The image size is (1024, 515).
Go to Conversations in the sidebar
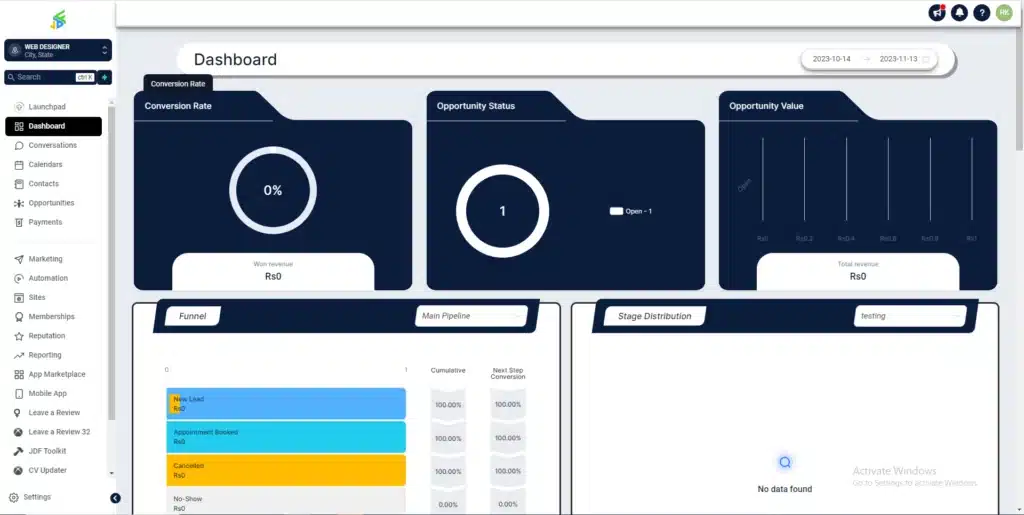point(52,145)
